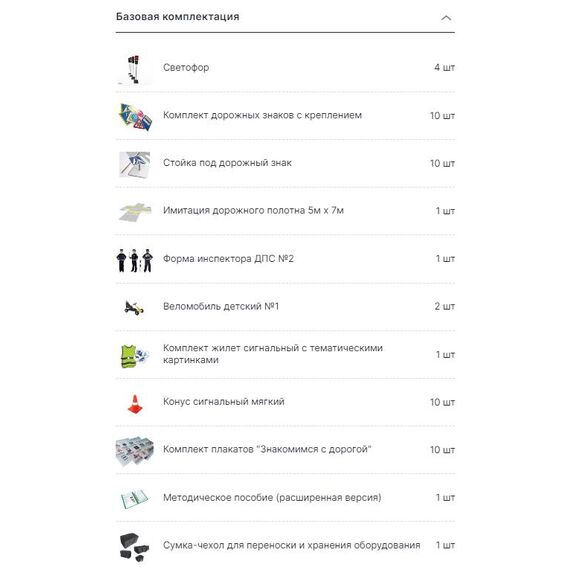This screenshot has height=570, width=570.
Task: Open Стойка под дорожный знак link
Action: (x=227, y=163)
